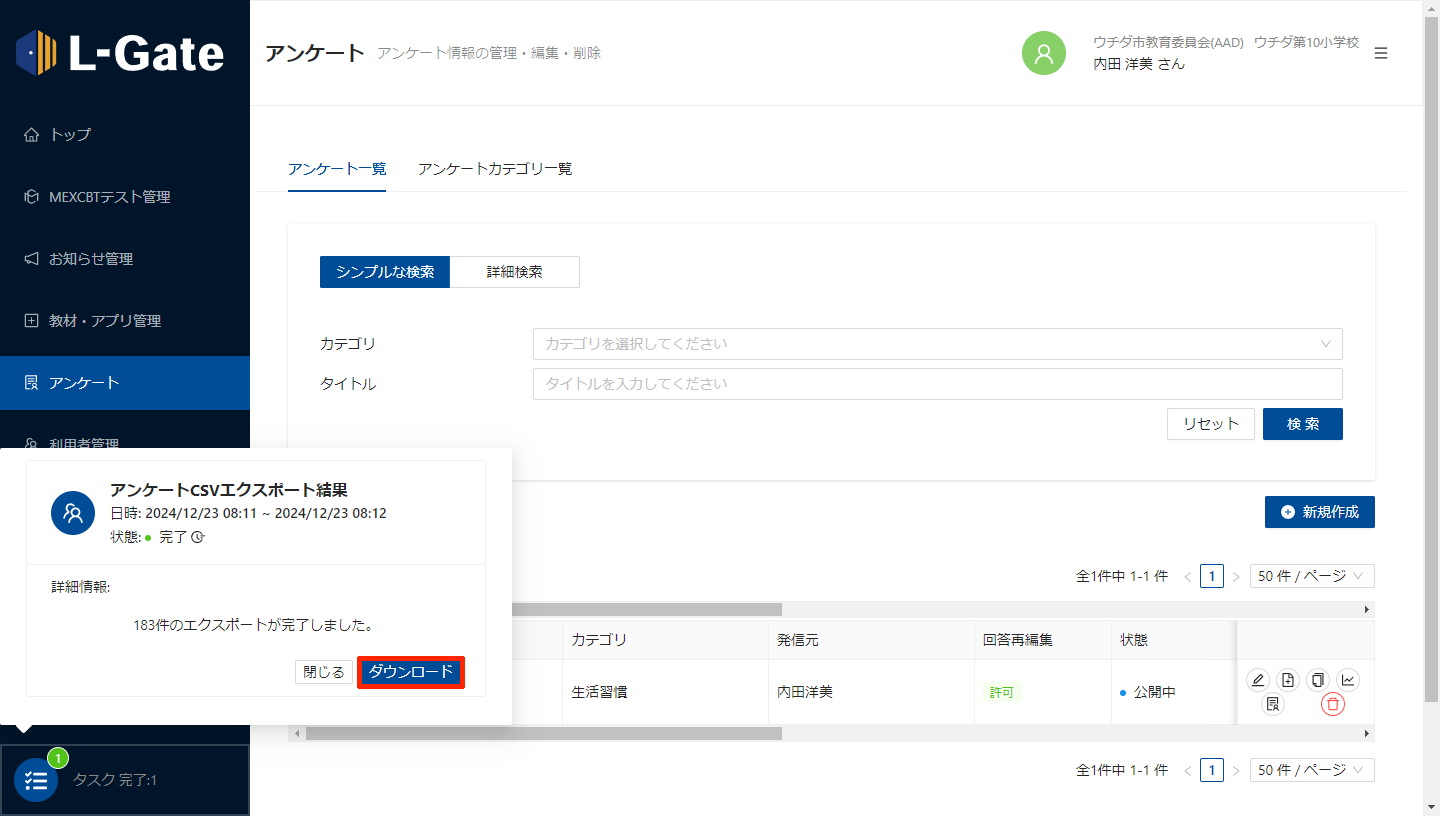Click the タイトル input field

[x=937, y=384]
